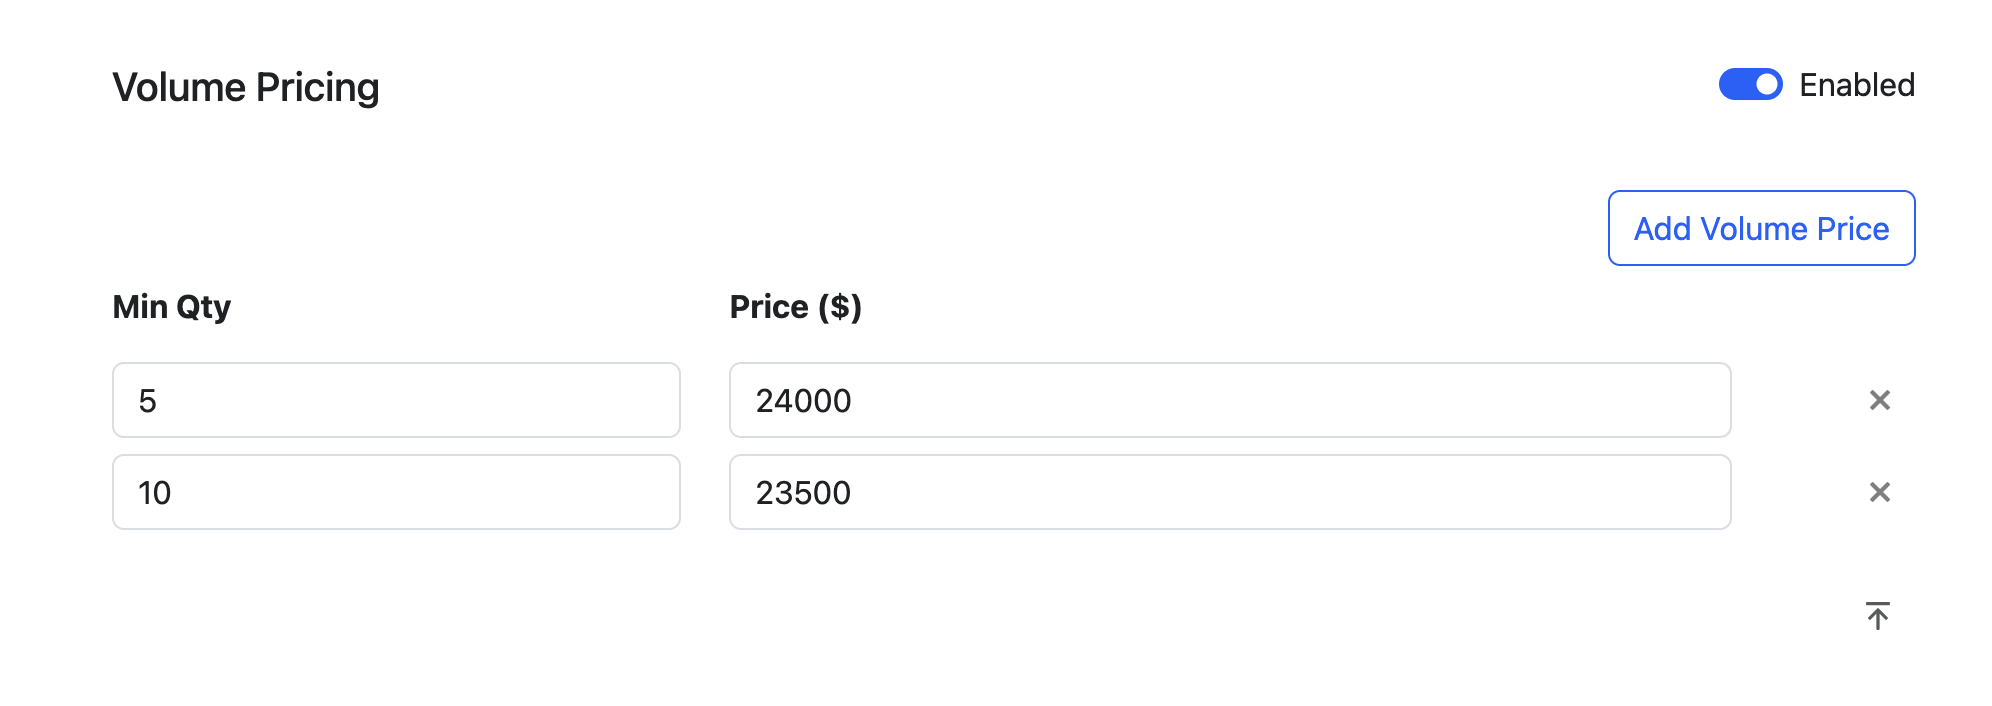The height and width of the screenshot is (706, 1992).
Task: Click the Price field showing 24000
Action: [1229, 400]
